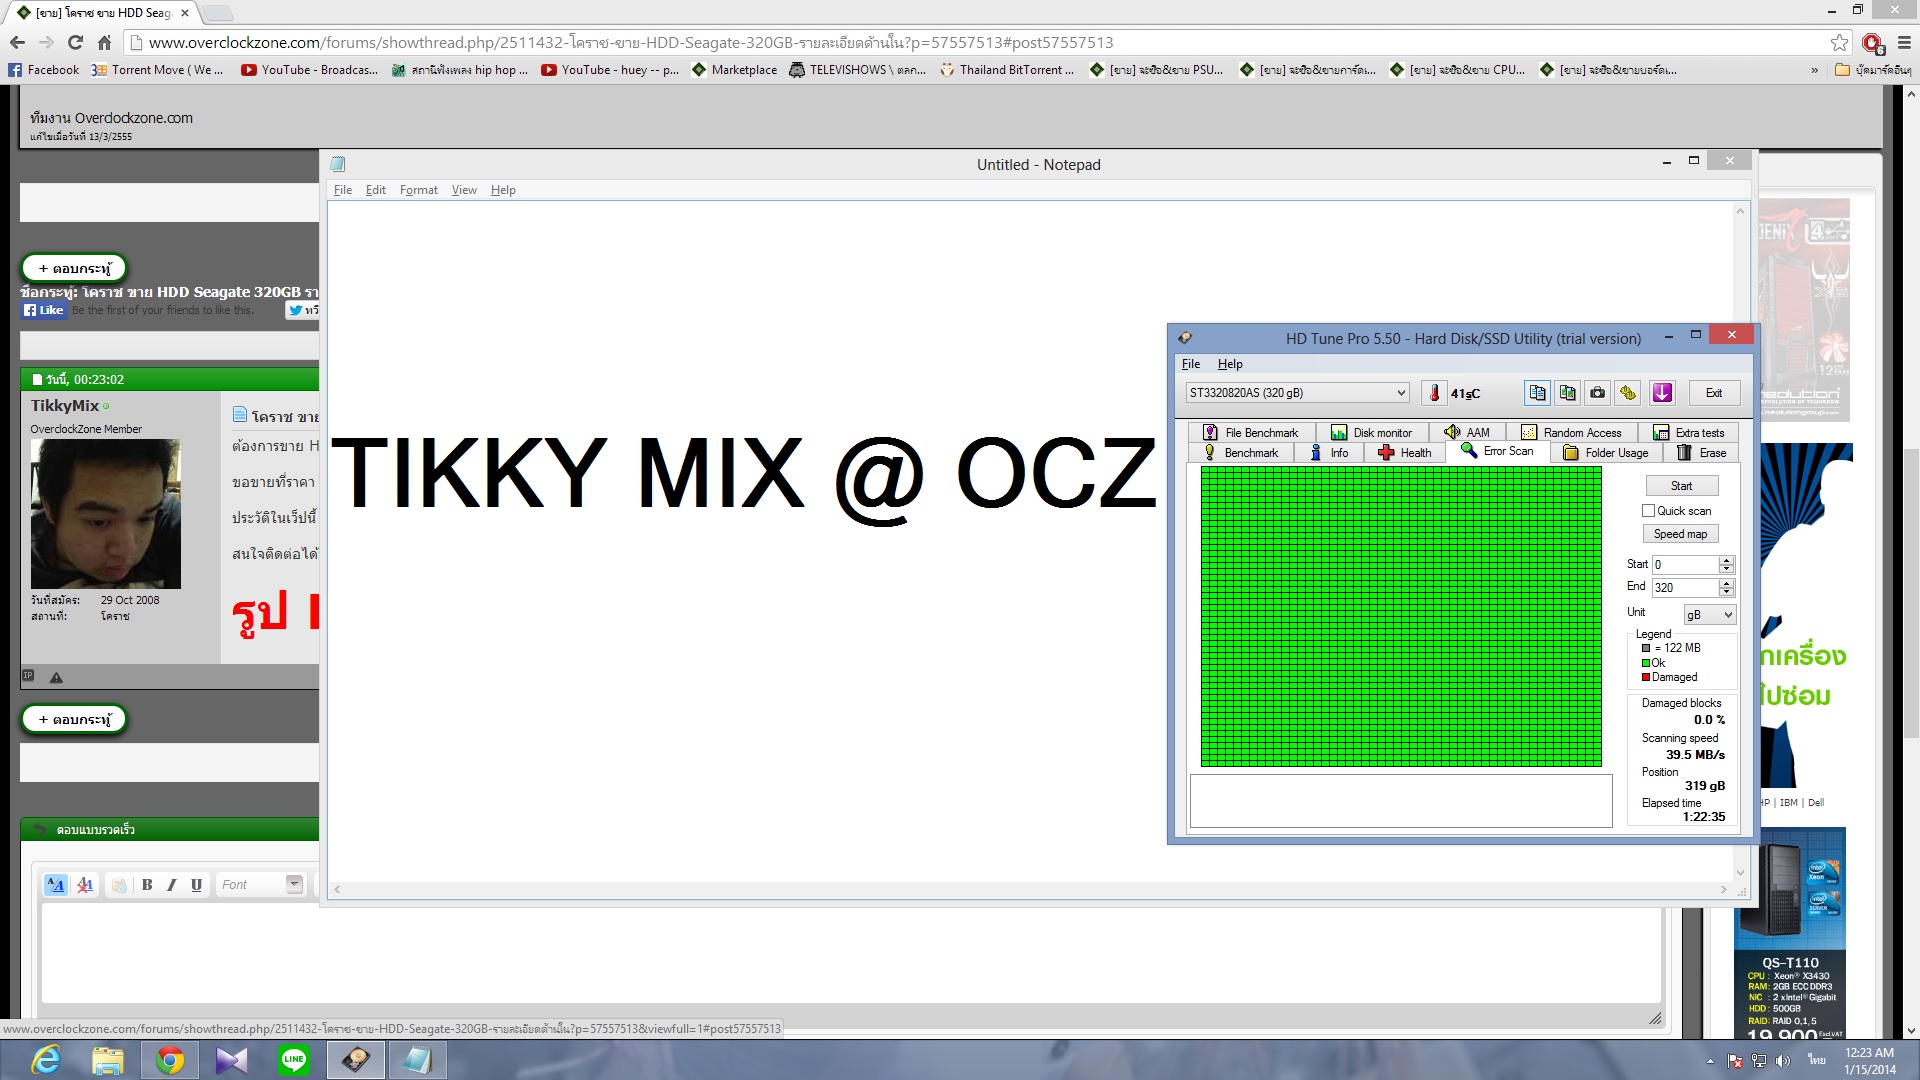This screenshot has width=1920, height=1080.
Task: Click the Speed map button
Action: tap(1681, 534)
